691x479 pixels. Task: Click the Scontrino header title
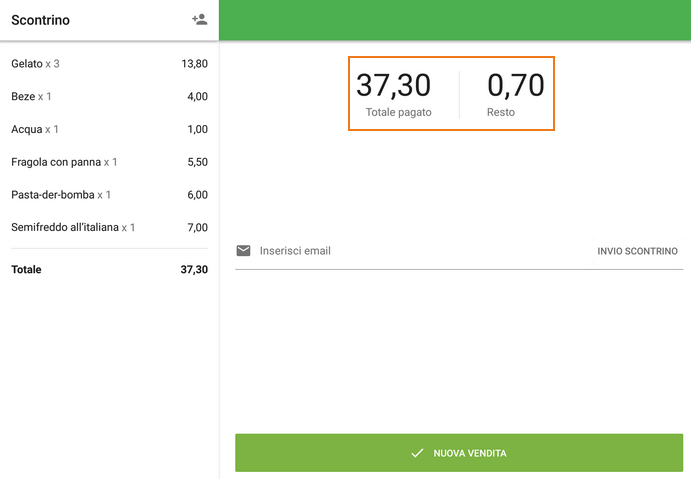pos(40,20)
